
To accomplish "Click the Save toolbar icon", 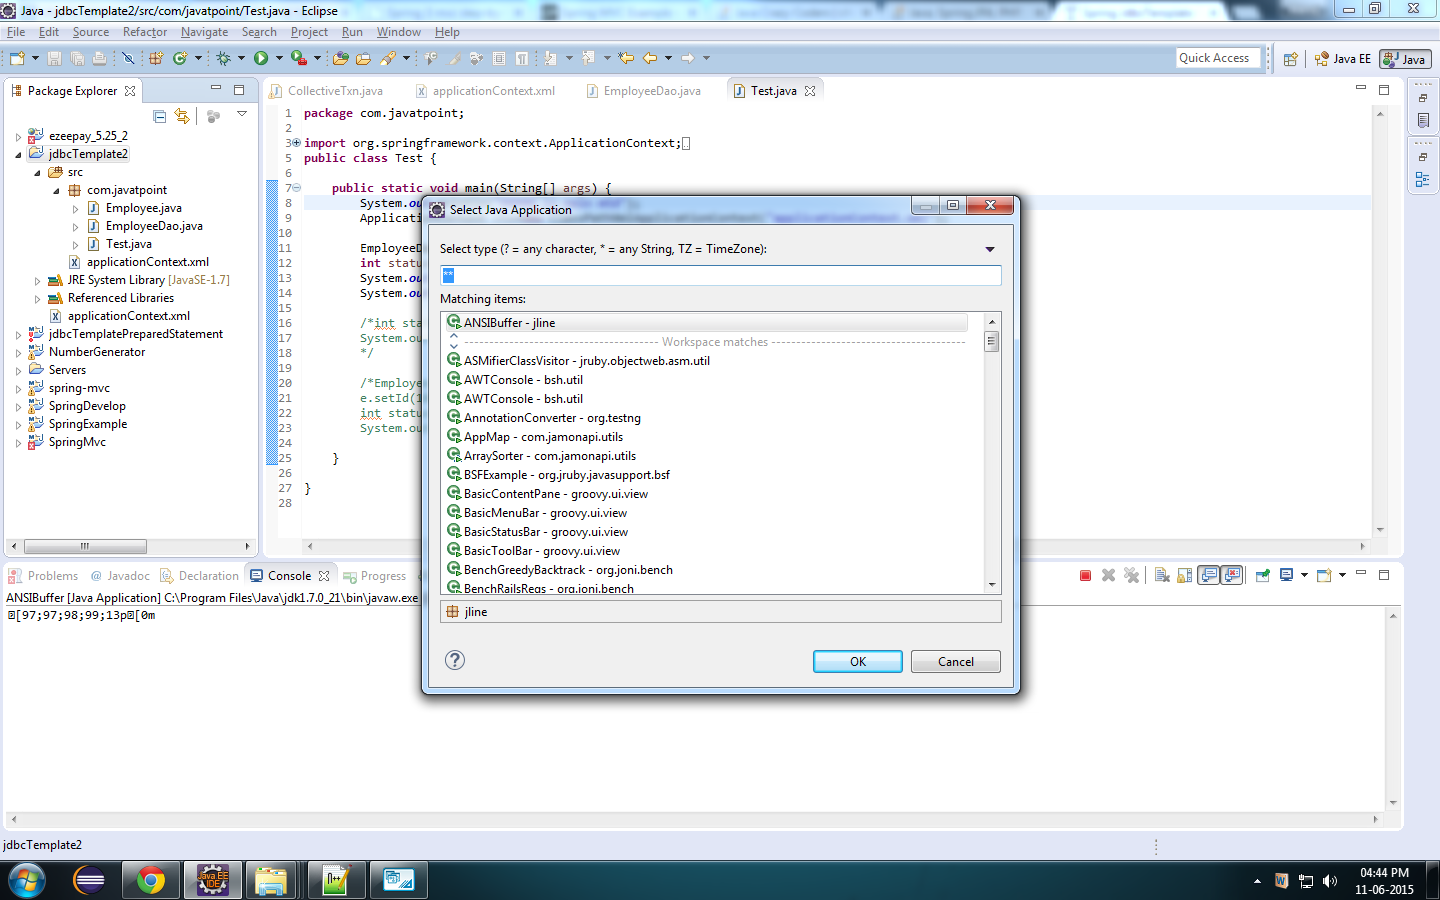I will (54, 58).
